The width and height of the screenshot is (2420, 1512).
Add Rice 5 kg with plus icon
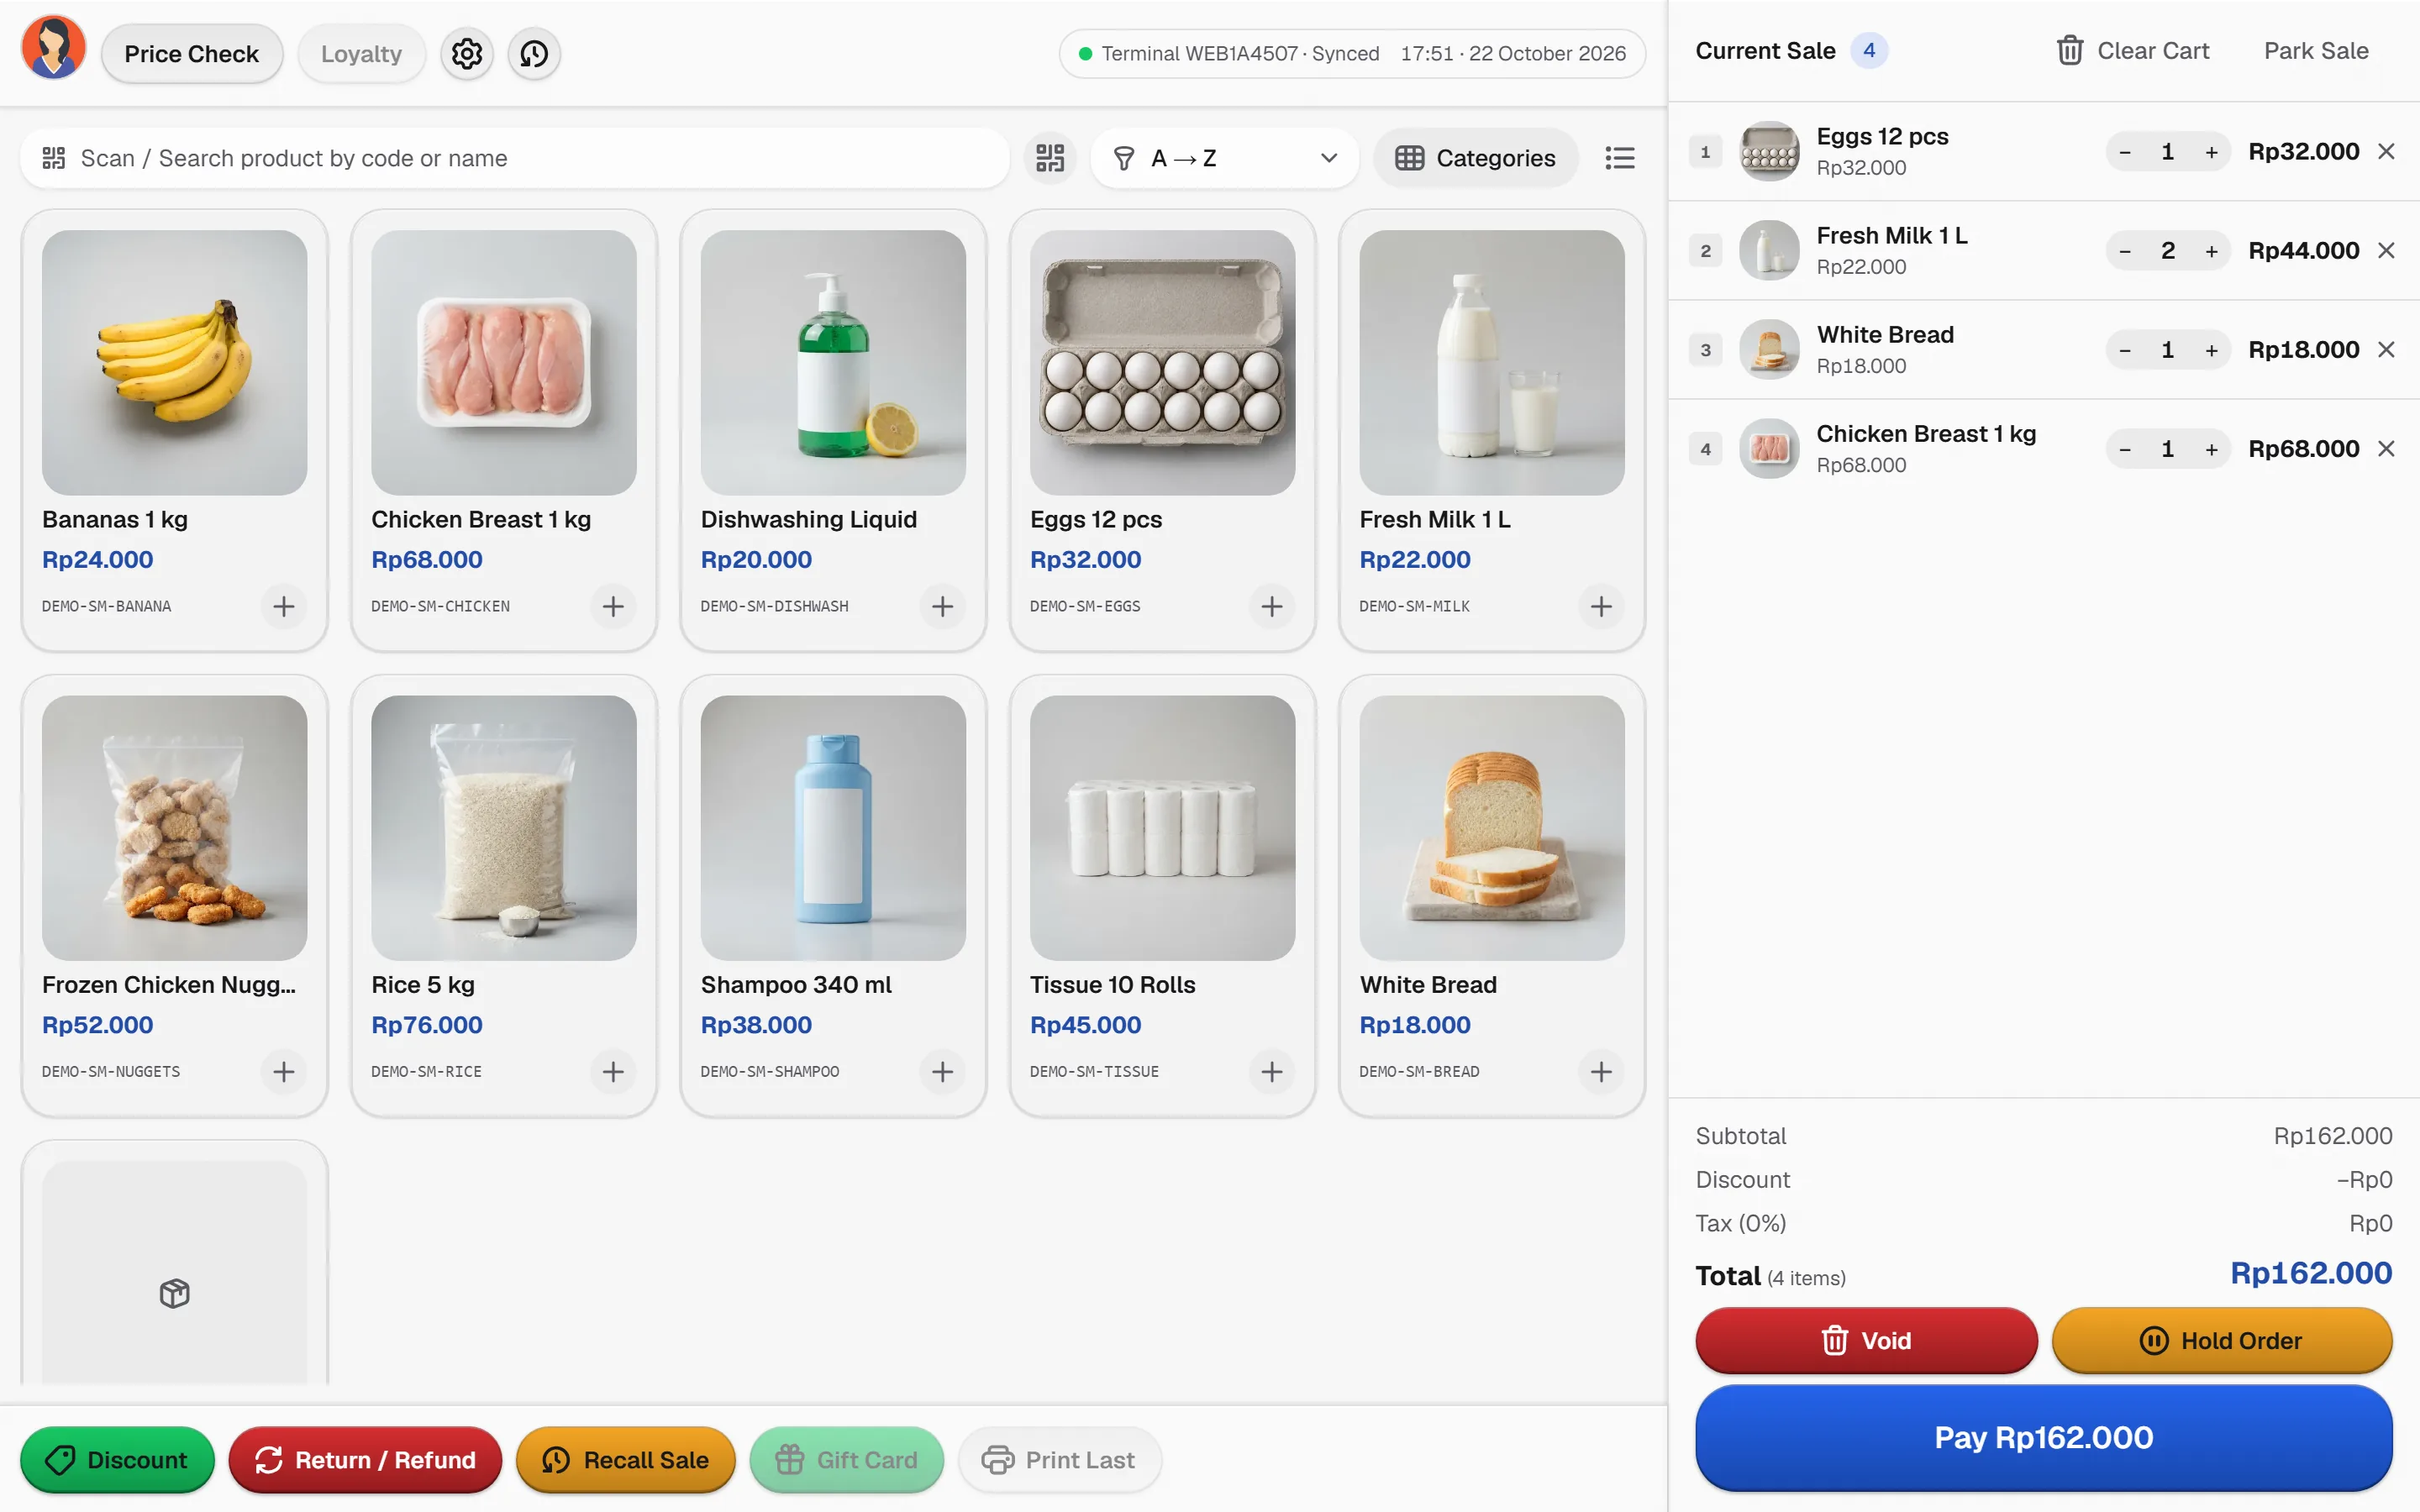coord(613,1072)
